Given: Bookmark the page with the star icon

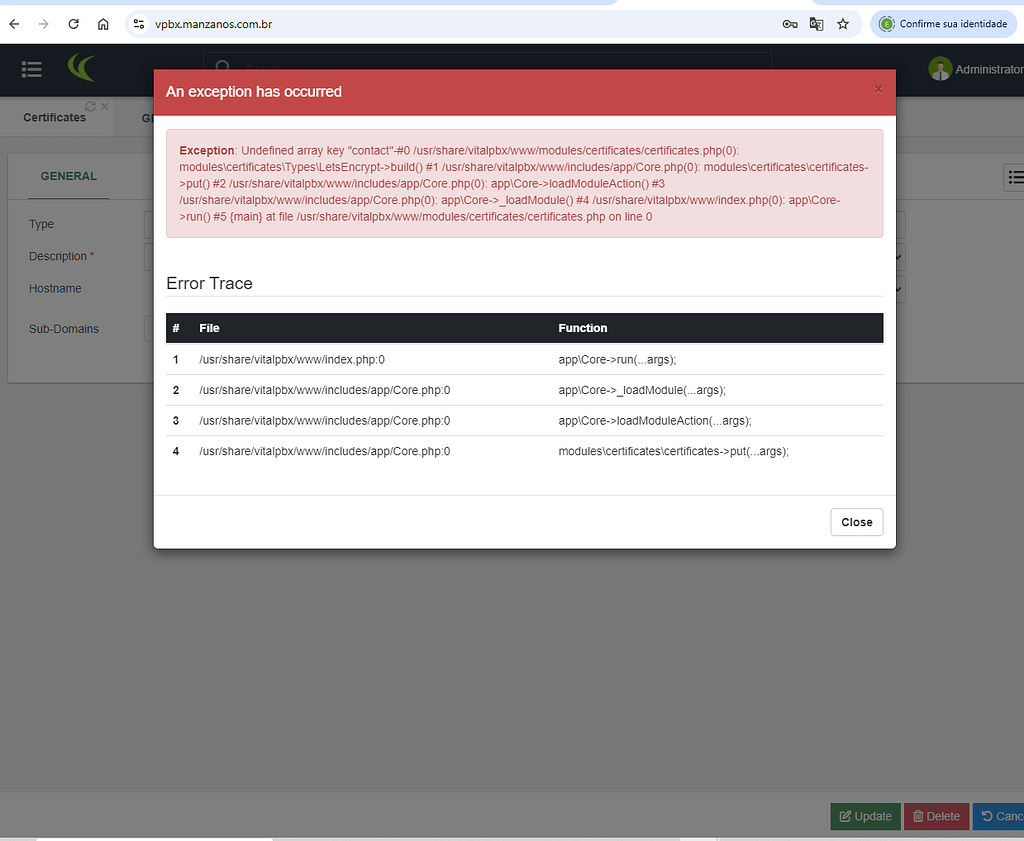Looking at the screenshot, I should [x=843, y=23].
